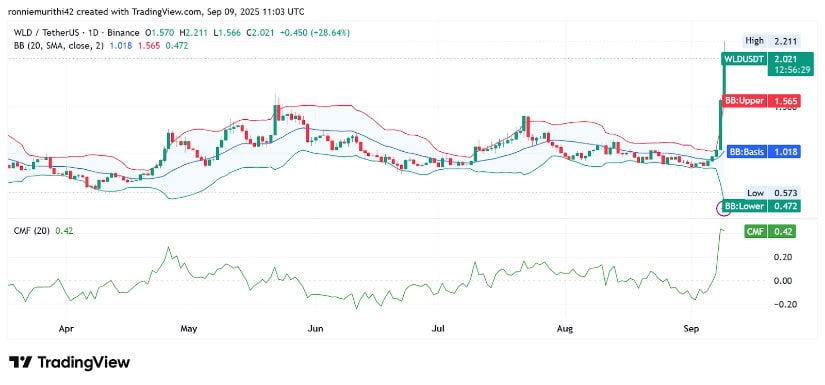Click the green BB lower value 0.472 in legend
Image resolution: width=825 pixels, height=385 pixels.
(177, 46)
